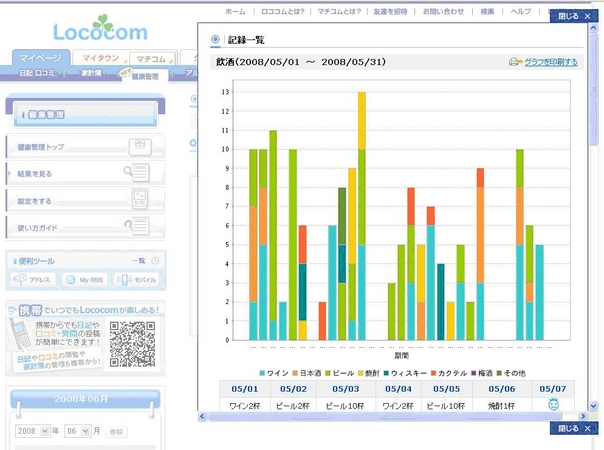Close the popup using top 閉じる button
The image size is (604, 450).
pyautogui.click(x=573, y=17)
